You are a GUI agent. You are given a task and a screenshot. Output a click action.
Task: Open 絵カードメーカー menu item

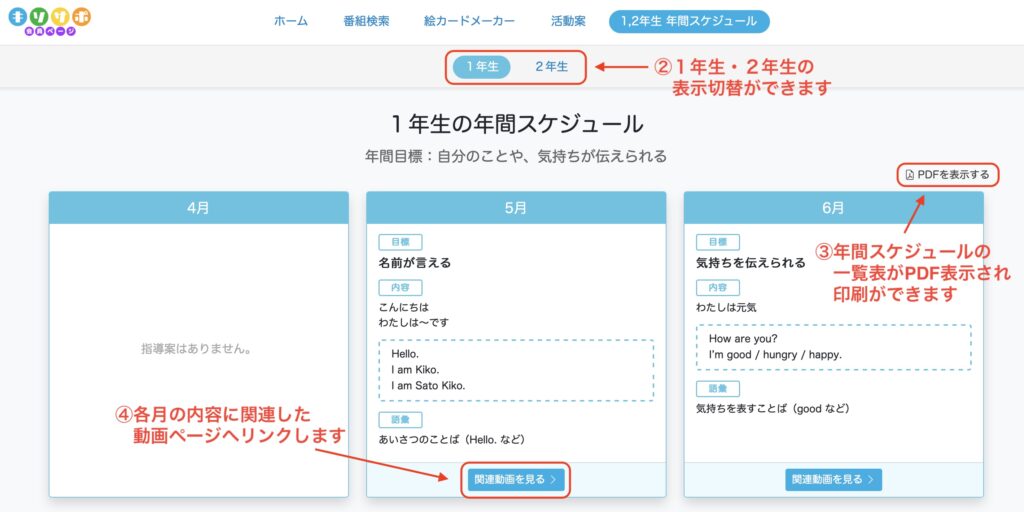tap(469, 21)
